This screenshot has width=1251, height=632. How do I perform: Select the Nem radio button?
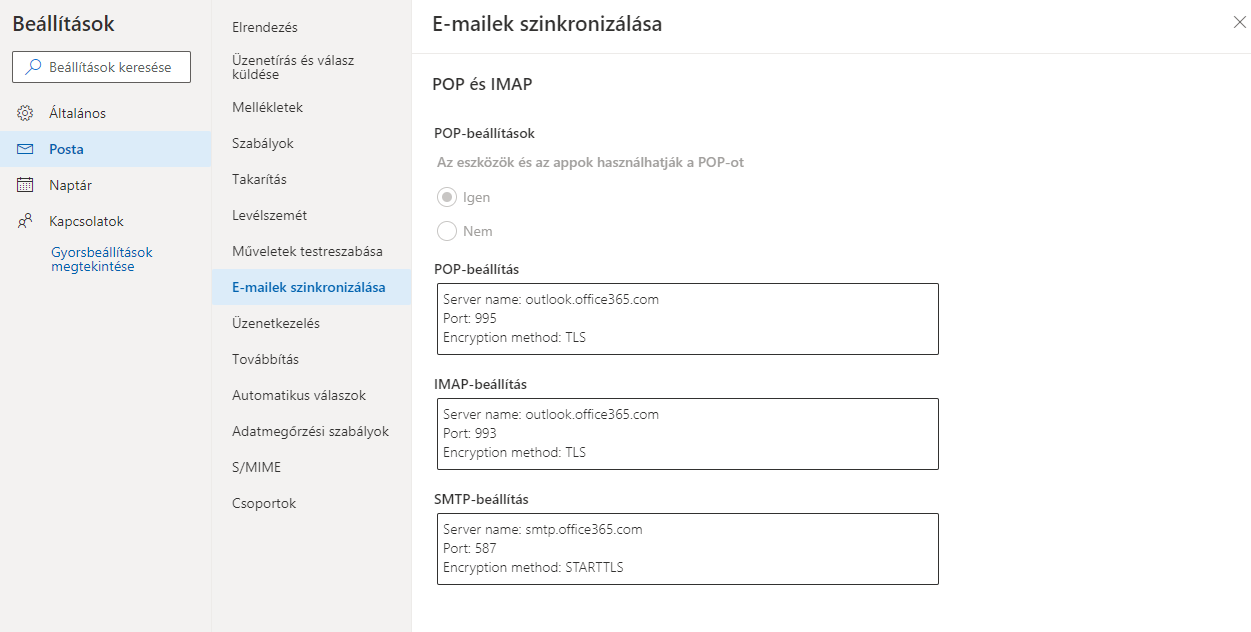[x=447, y=231]
